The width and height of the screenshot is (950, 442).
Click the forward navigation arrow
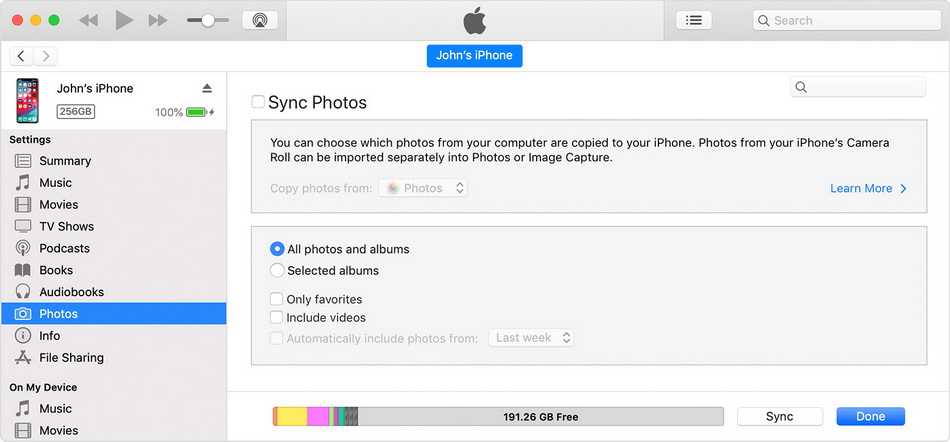(45, 56)
